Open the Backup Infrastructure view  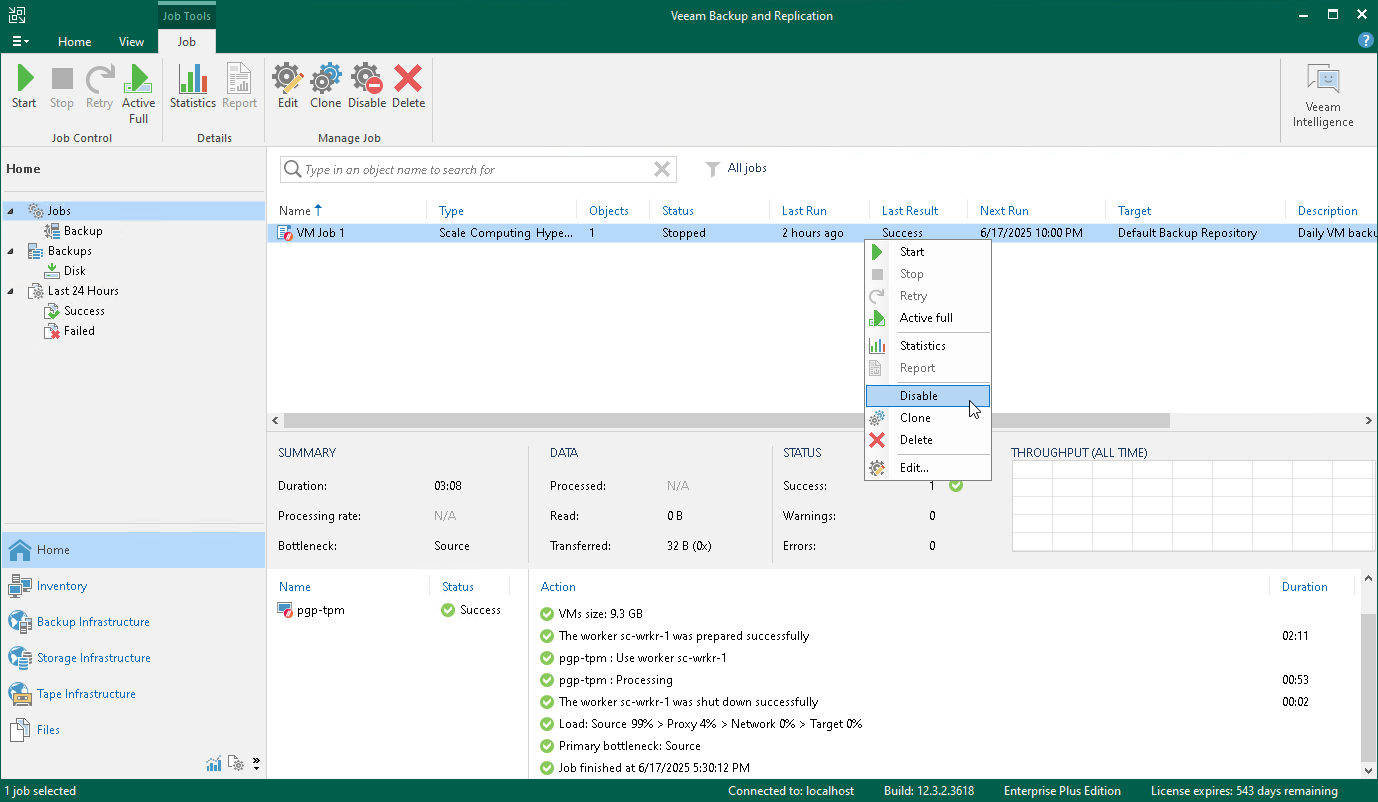tap(93, 622)
